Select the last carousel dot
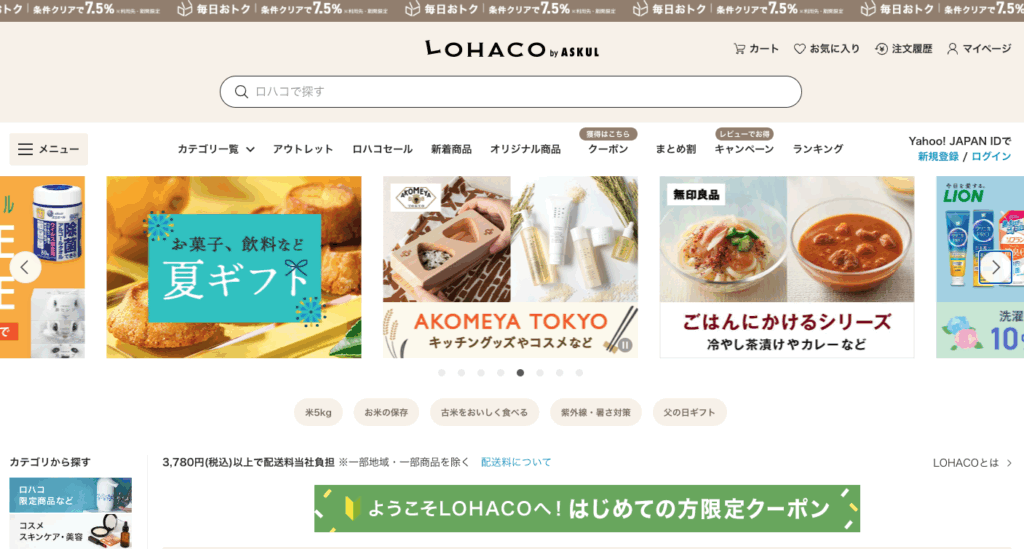Viewport: 1024px width, 549px height. pos(579,373)
